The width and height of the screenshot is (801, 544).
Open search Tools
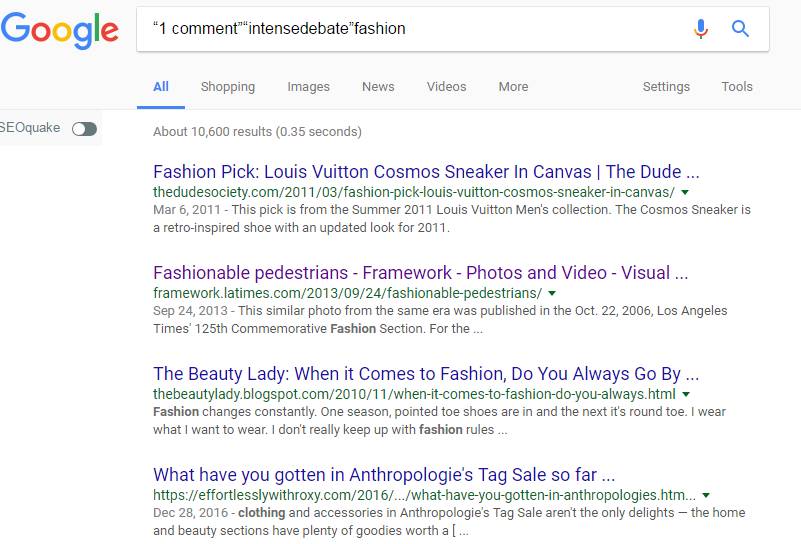tap(737, 87)
